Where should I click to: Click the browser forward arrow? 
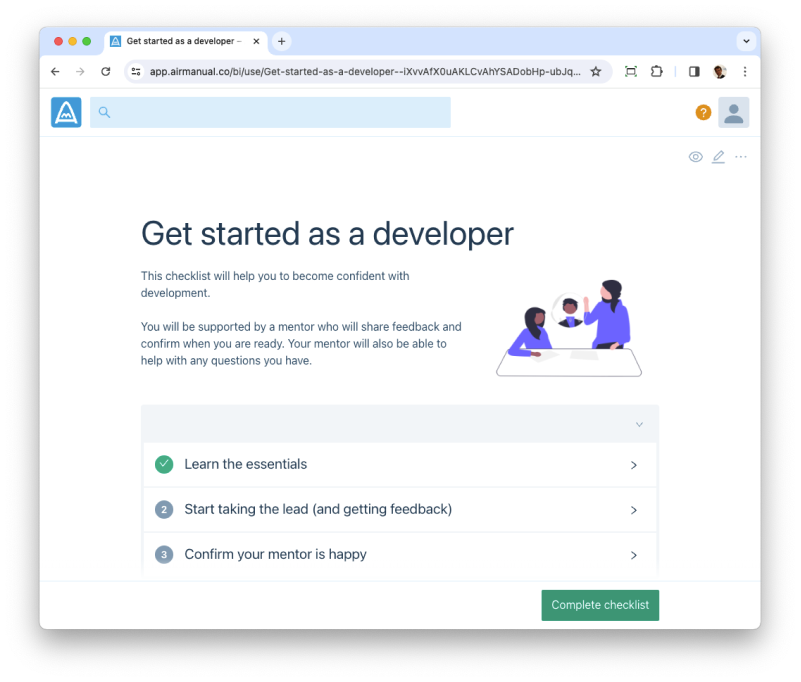pyautogui.click(x=80, y=72)
